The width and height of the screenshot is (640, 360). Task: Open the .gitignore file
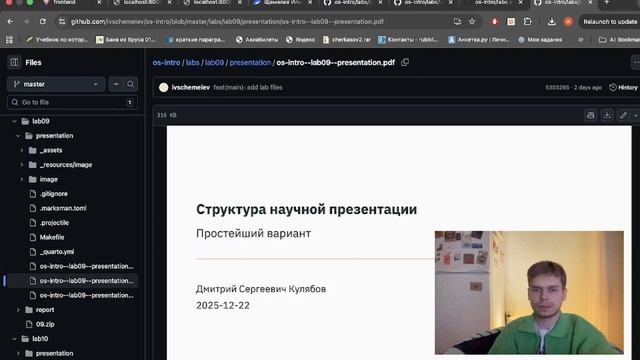pos(53,194)
